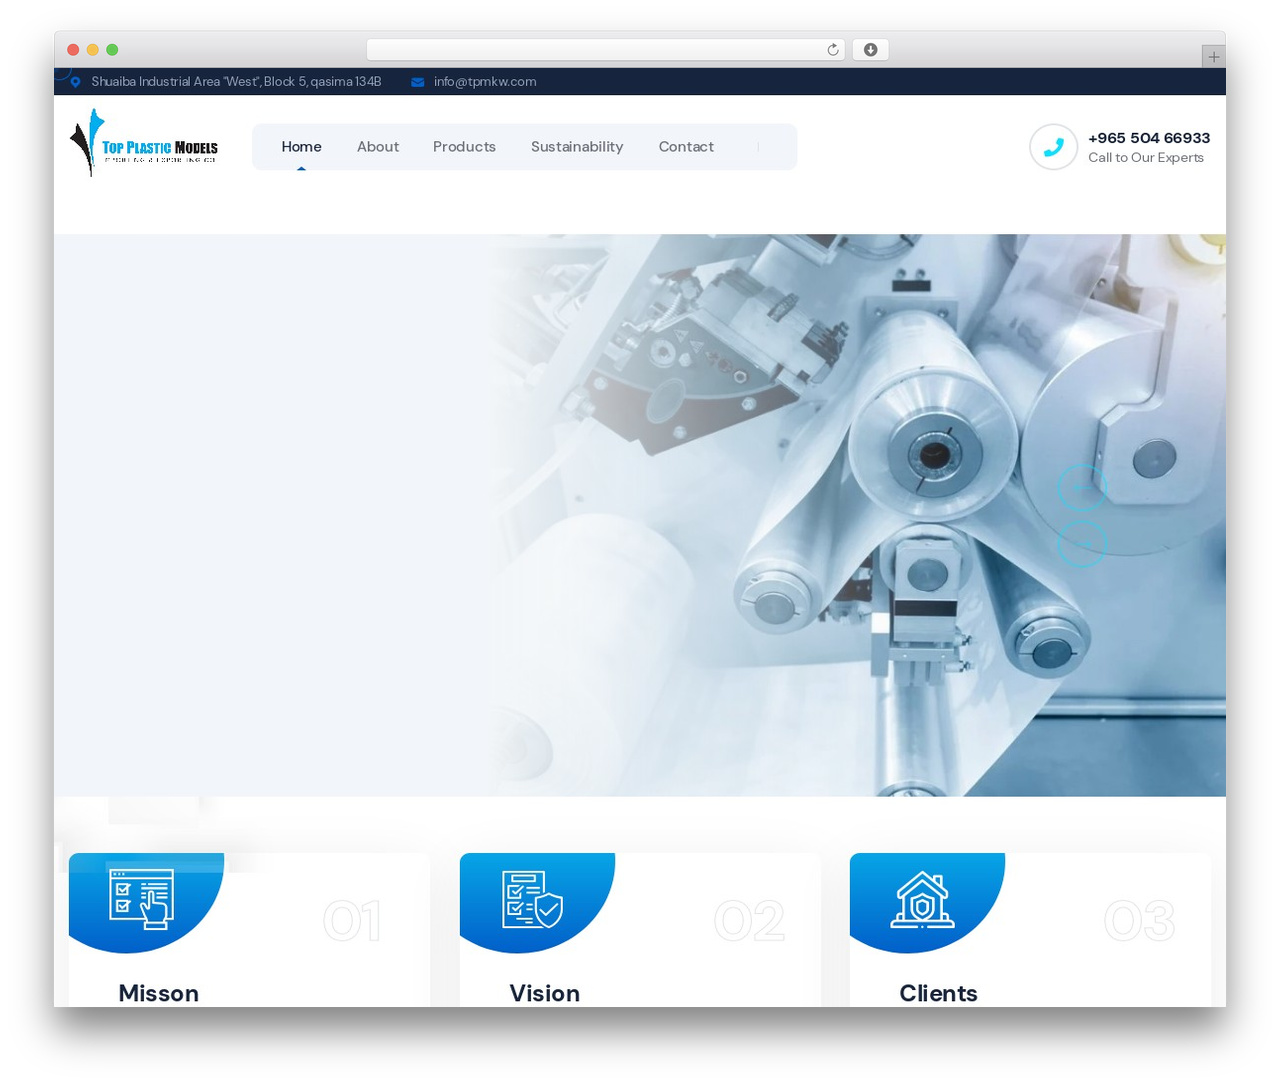1280x1084 pixels.
Task: Open the Contact page
Action: (686, 147)
